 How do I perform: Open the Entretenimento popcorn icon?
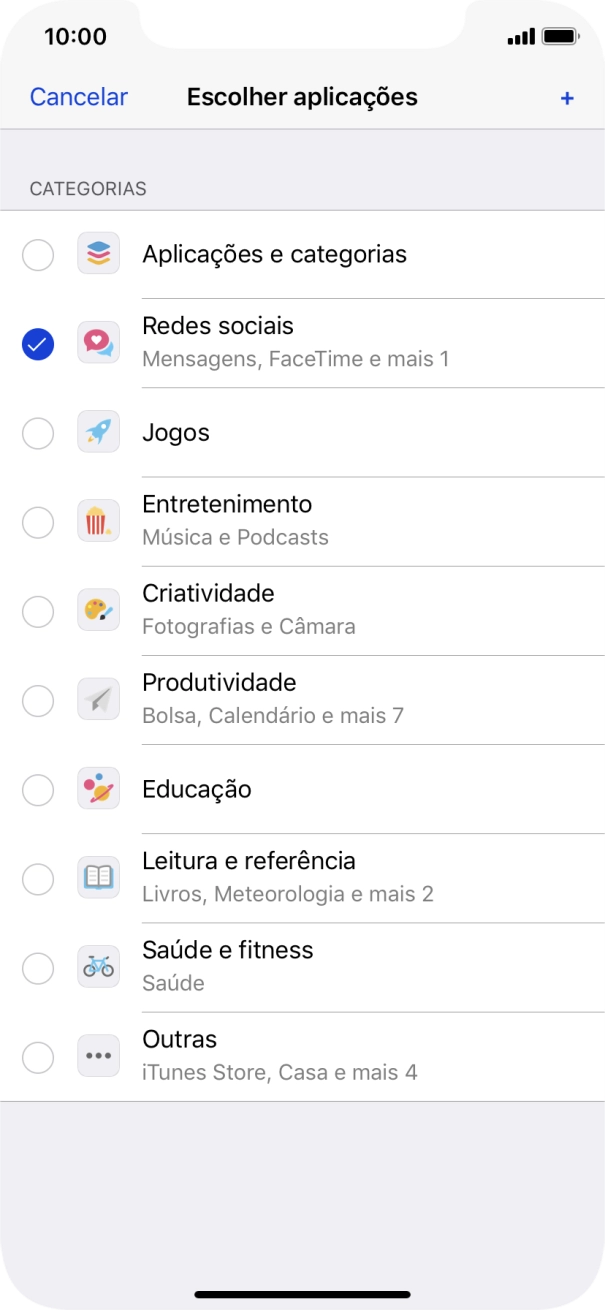(99, 518)
